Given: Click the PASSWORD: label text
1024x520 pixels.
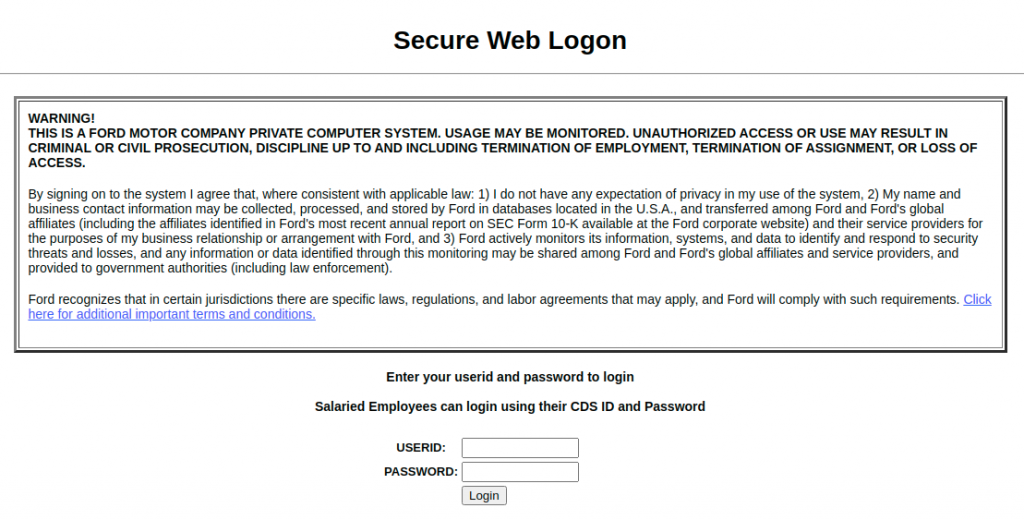Looking at the screenshot, I should click(x=421, y=472).
